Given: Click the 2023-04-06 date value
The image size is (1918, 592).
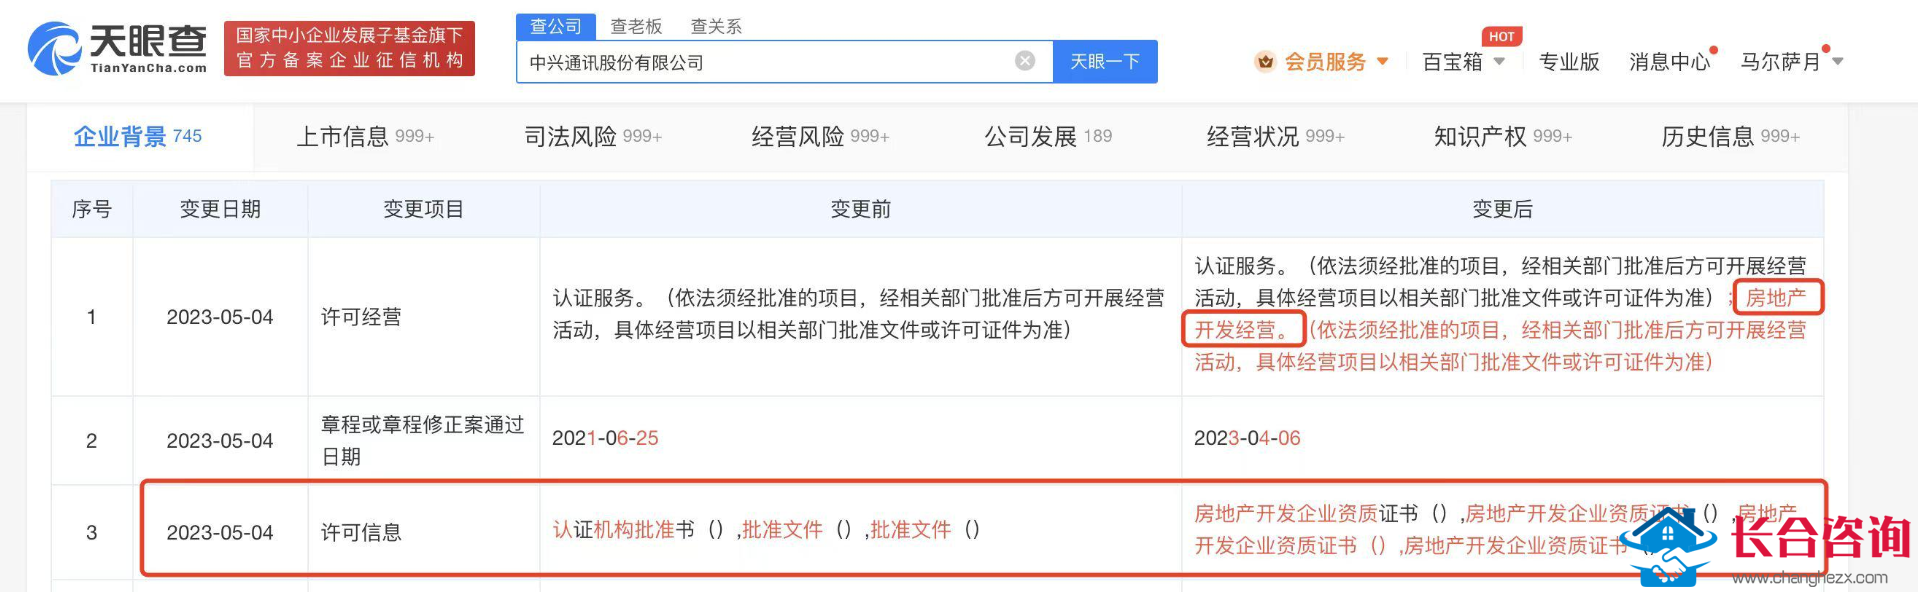Looking at the screenshot, I should point(1247,438).
